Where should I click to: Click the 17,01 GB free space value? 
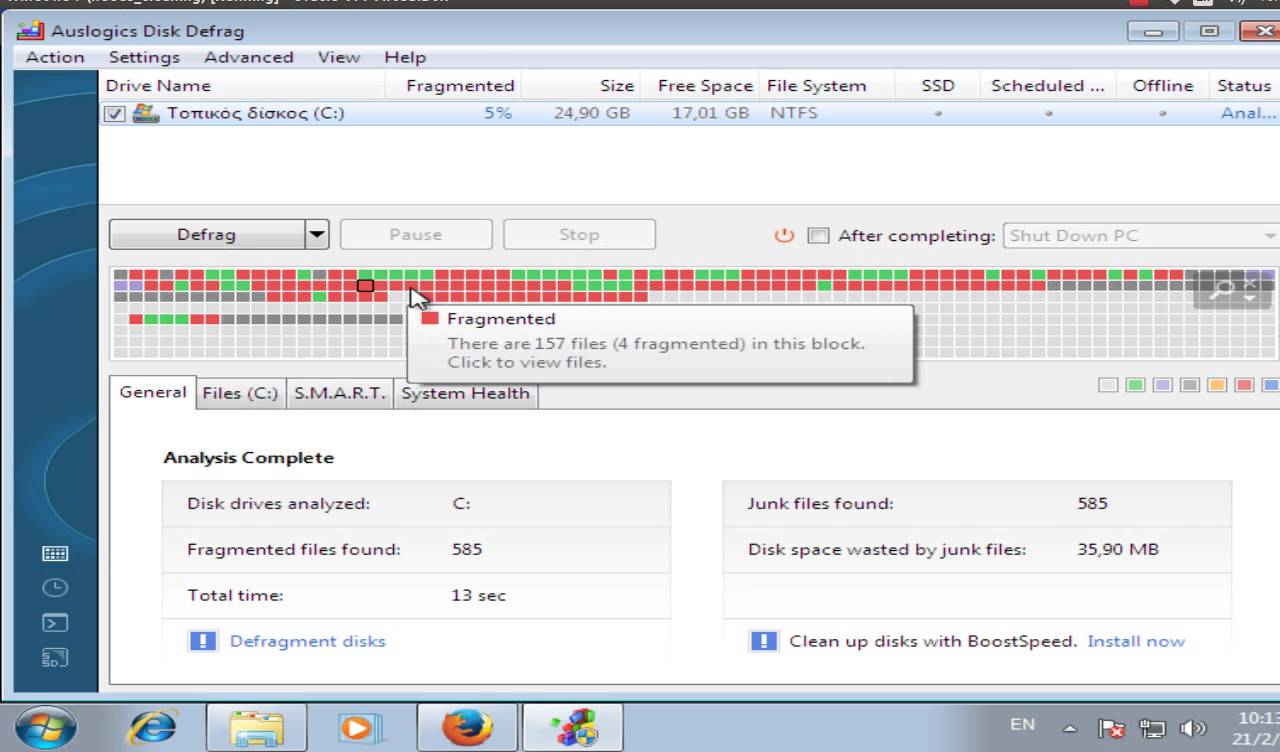pos(710,113)
